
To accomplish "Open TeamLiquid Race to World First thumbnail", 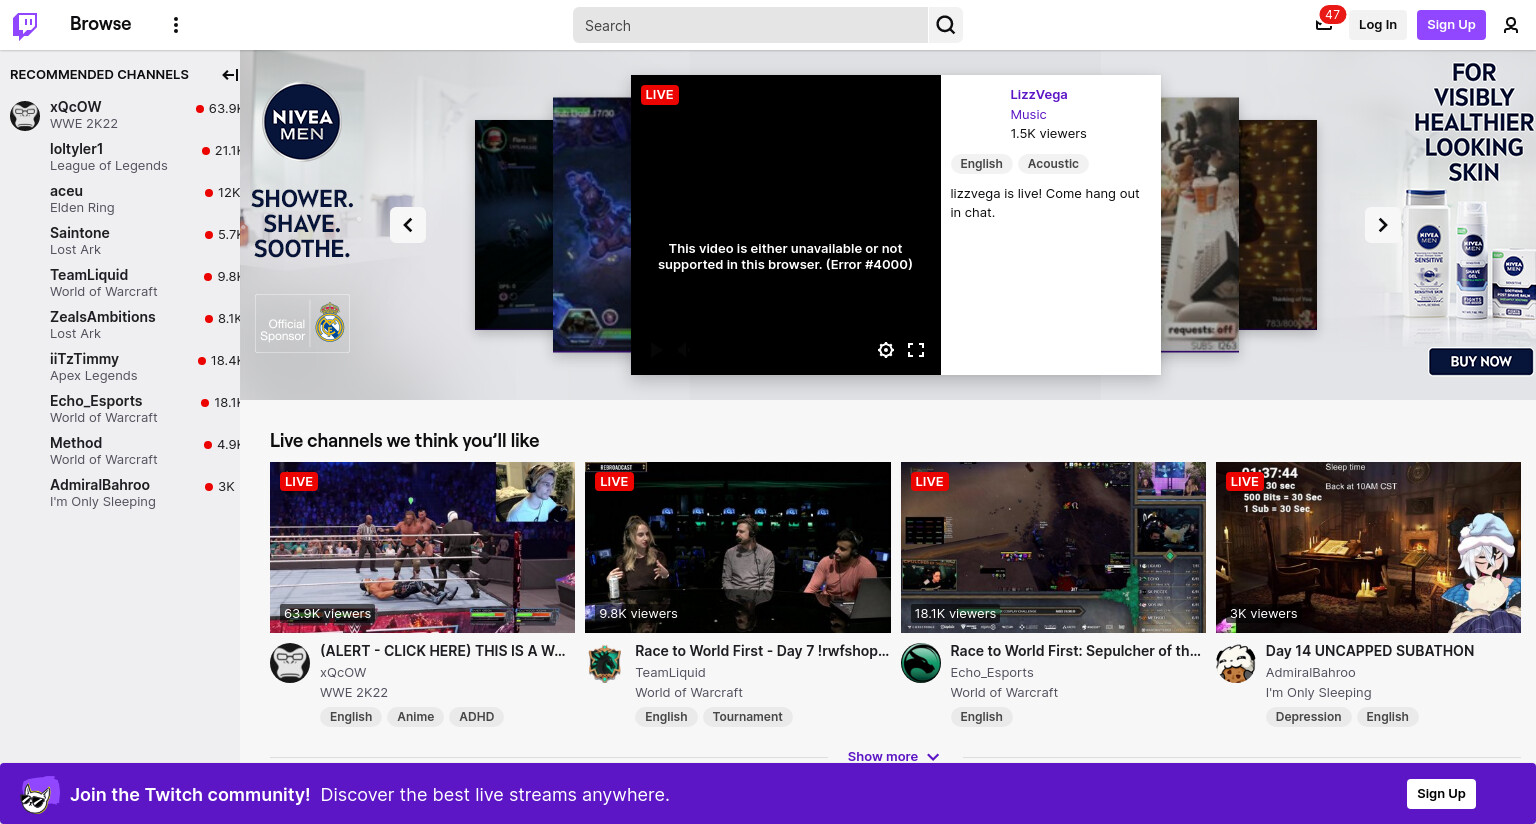I will 738,547.
